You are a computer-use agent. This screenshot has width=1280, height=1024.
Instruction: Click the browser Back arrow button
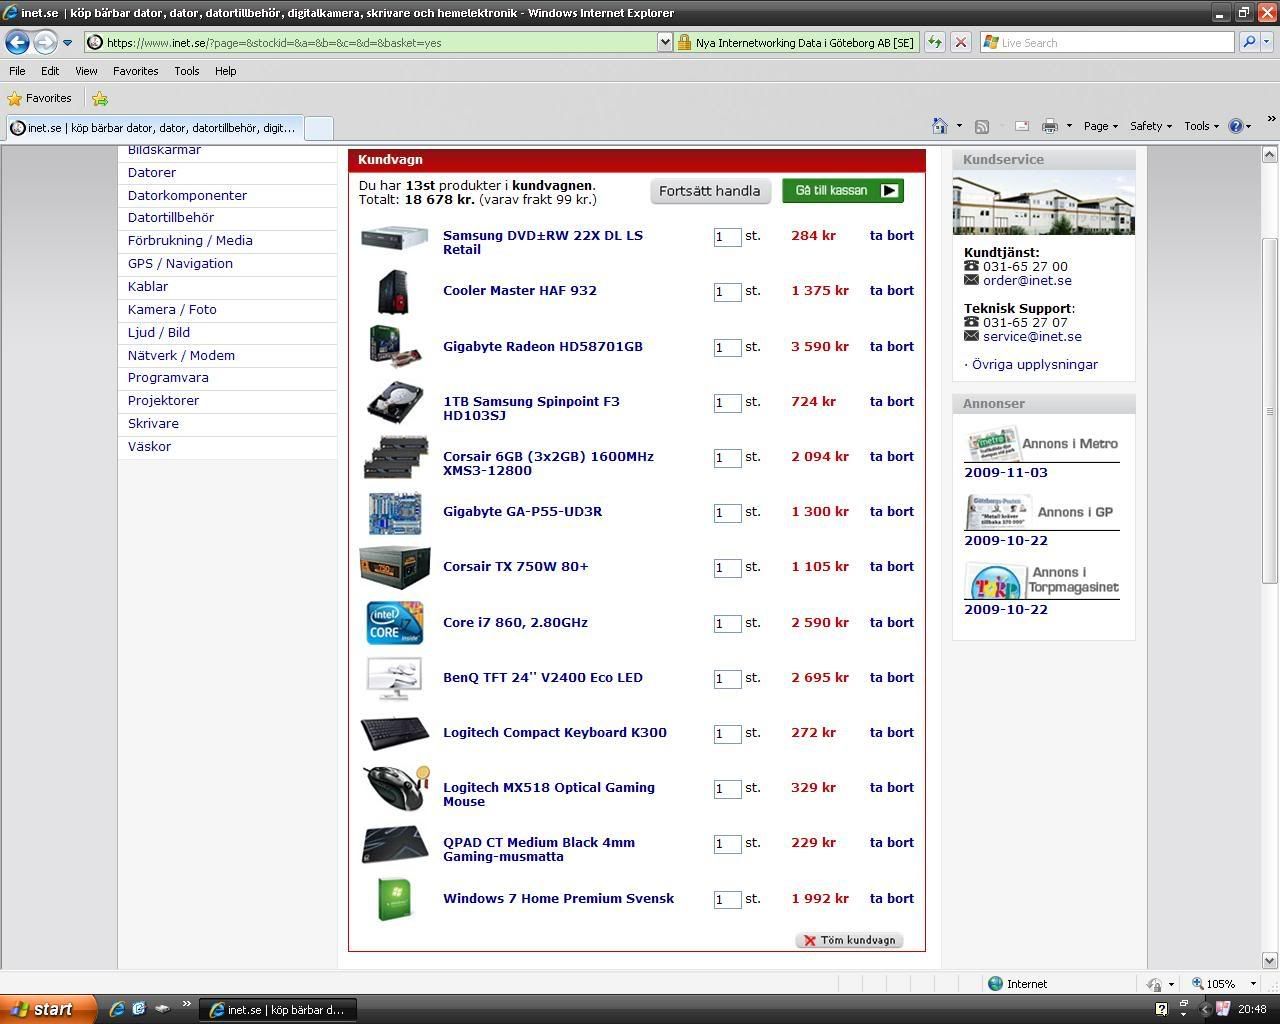(17, 42)
